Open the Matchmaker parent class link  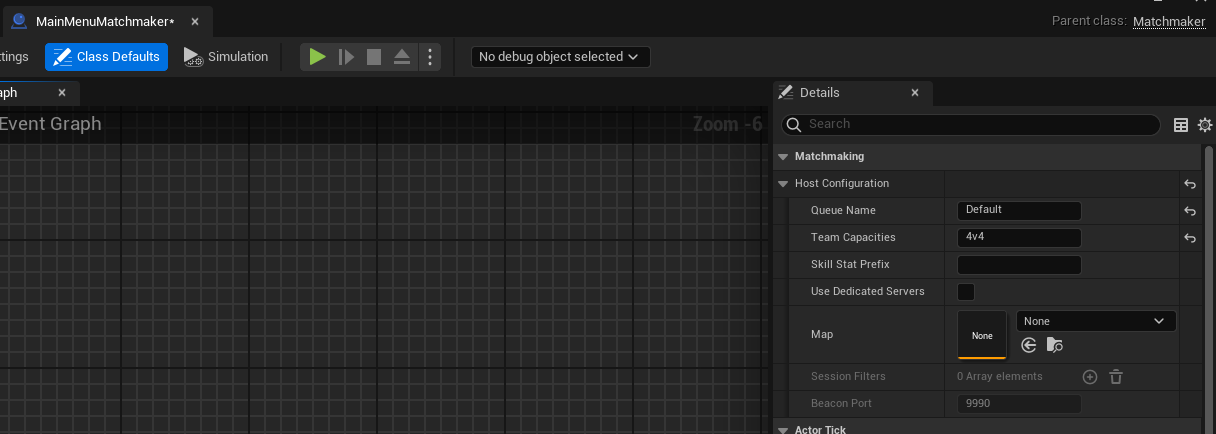1169,21
